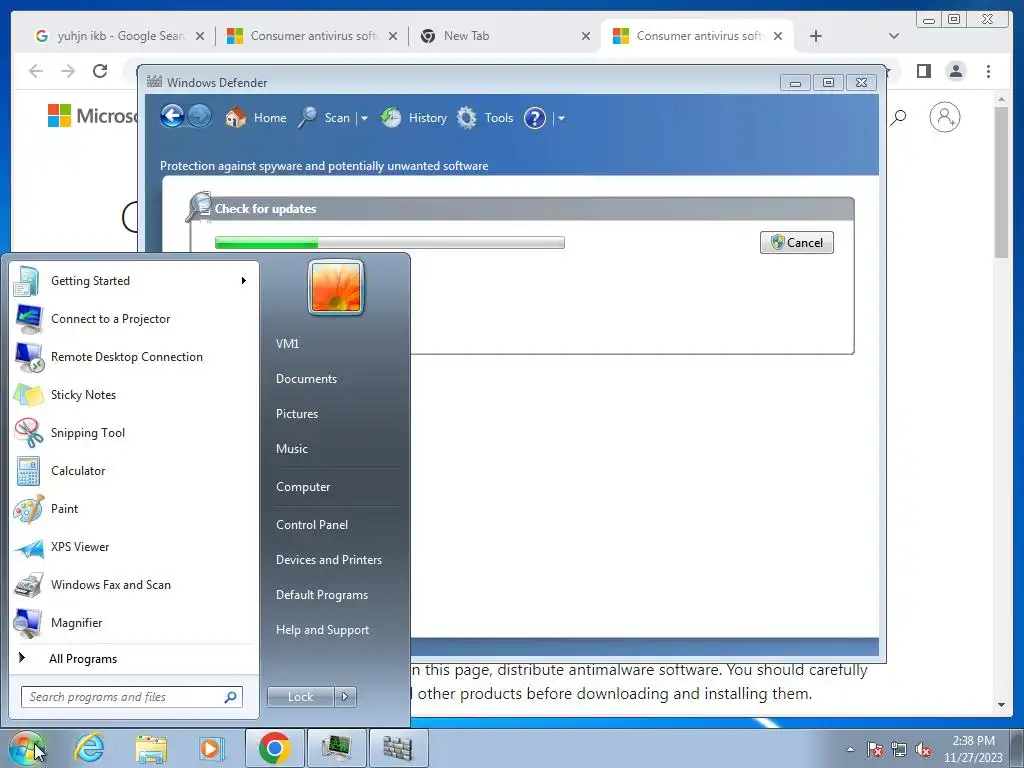
Task: Open VM1 user folder
Action: tap(287, 344)
